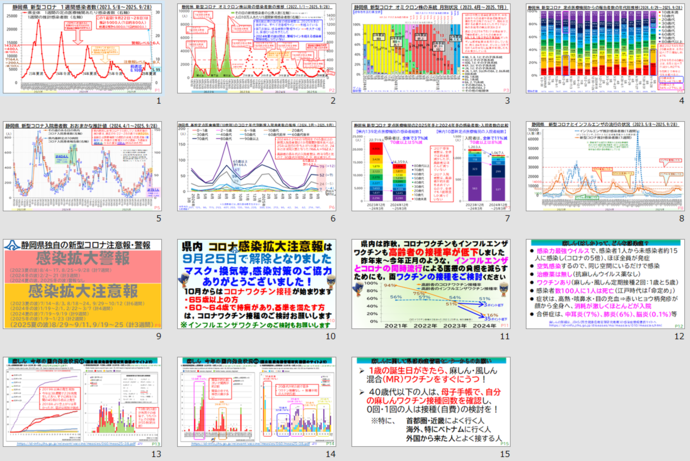
Task: Select slide 2 Omicron infection trend thumbnail
Action: [x=257, y=48]
